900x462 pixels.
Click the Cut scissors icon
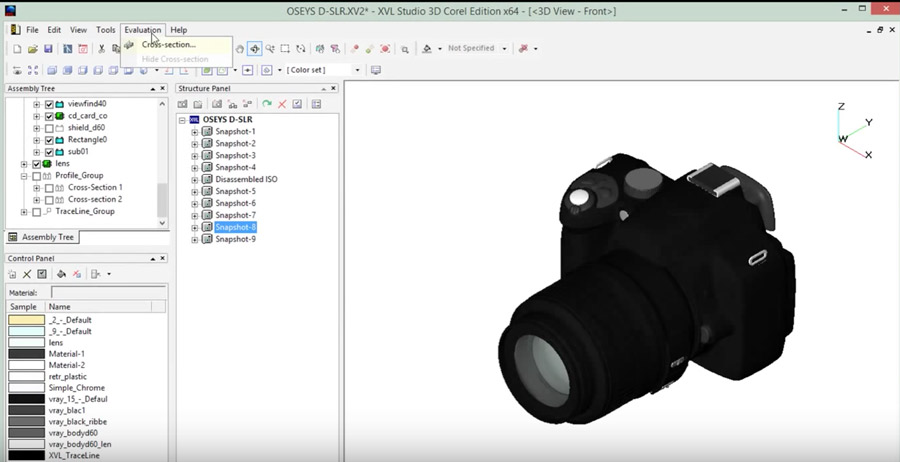[x=102, y=49]
